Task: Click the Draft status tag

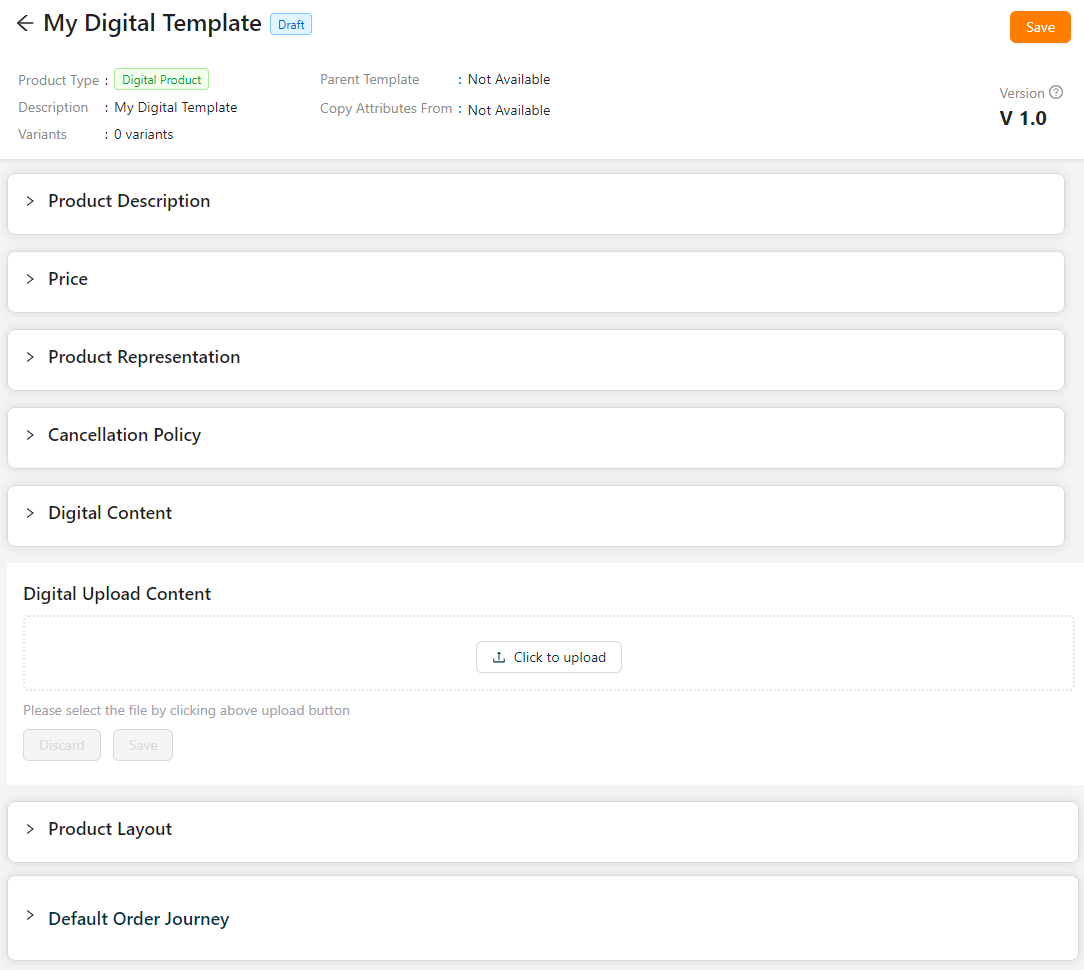Action: coord(291,25)
